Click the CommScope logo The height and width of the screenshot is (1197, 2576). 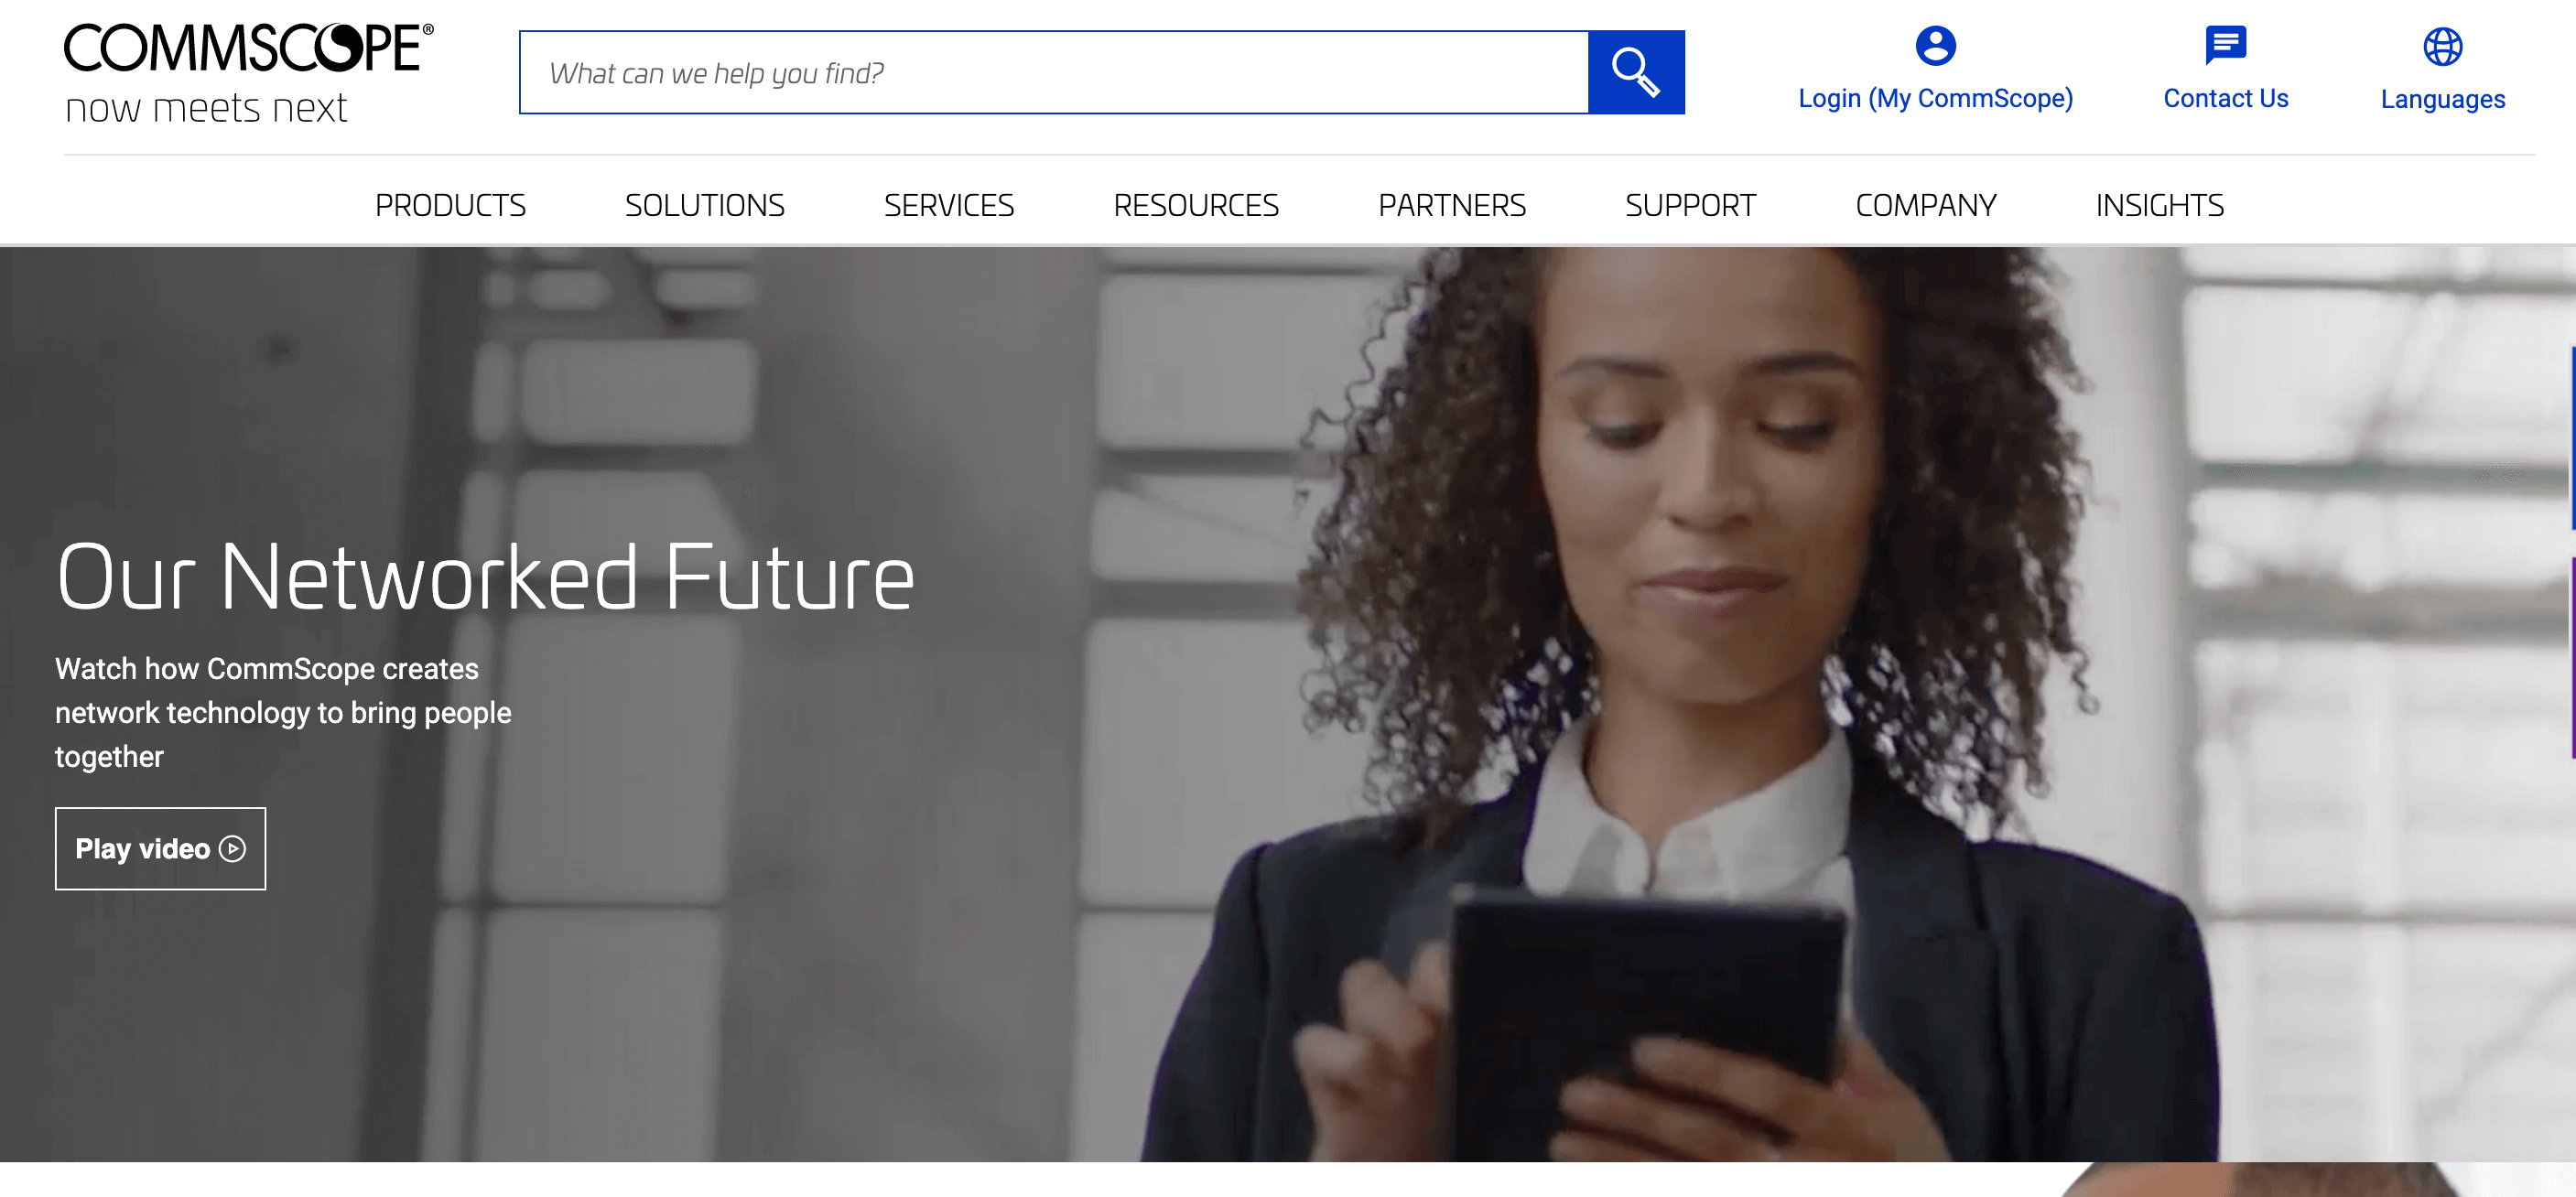pos(249,48)
